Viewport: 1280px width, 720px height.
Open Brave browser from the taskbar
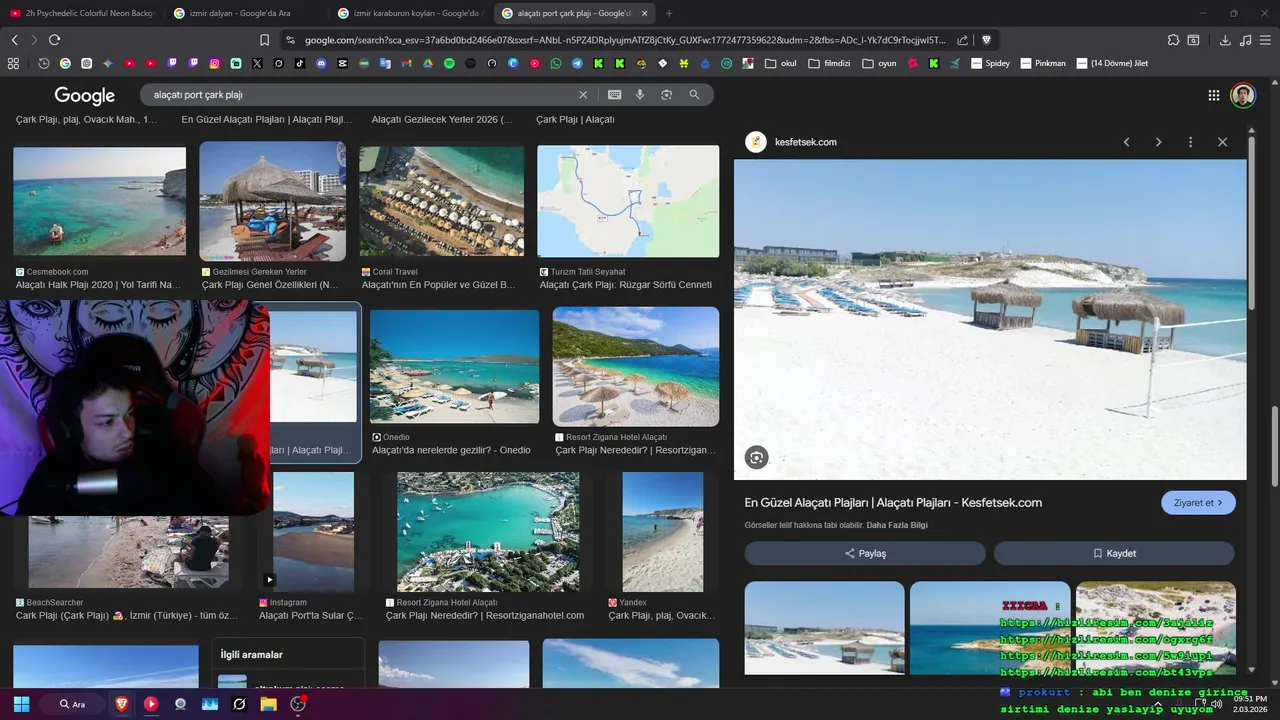tap(122, 704)
